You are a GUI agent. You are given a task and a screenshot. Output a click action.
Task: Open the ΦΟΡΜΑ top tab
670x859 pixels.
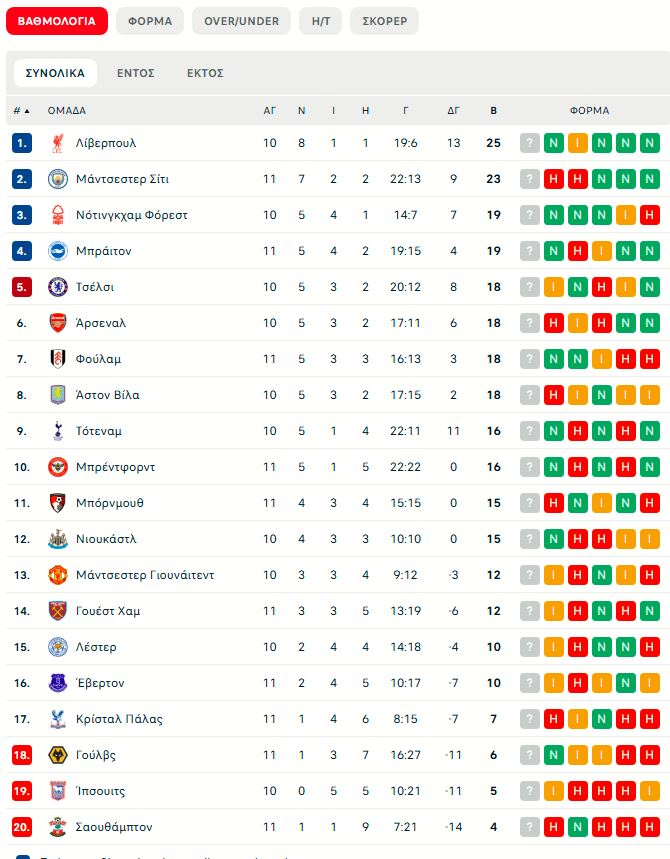(150, 21)
